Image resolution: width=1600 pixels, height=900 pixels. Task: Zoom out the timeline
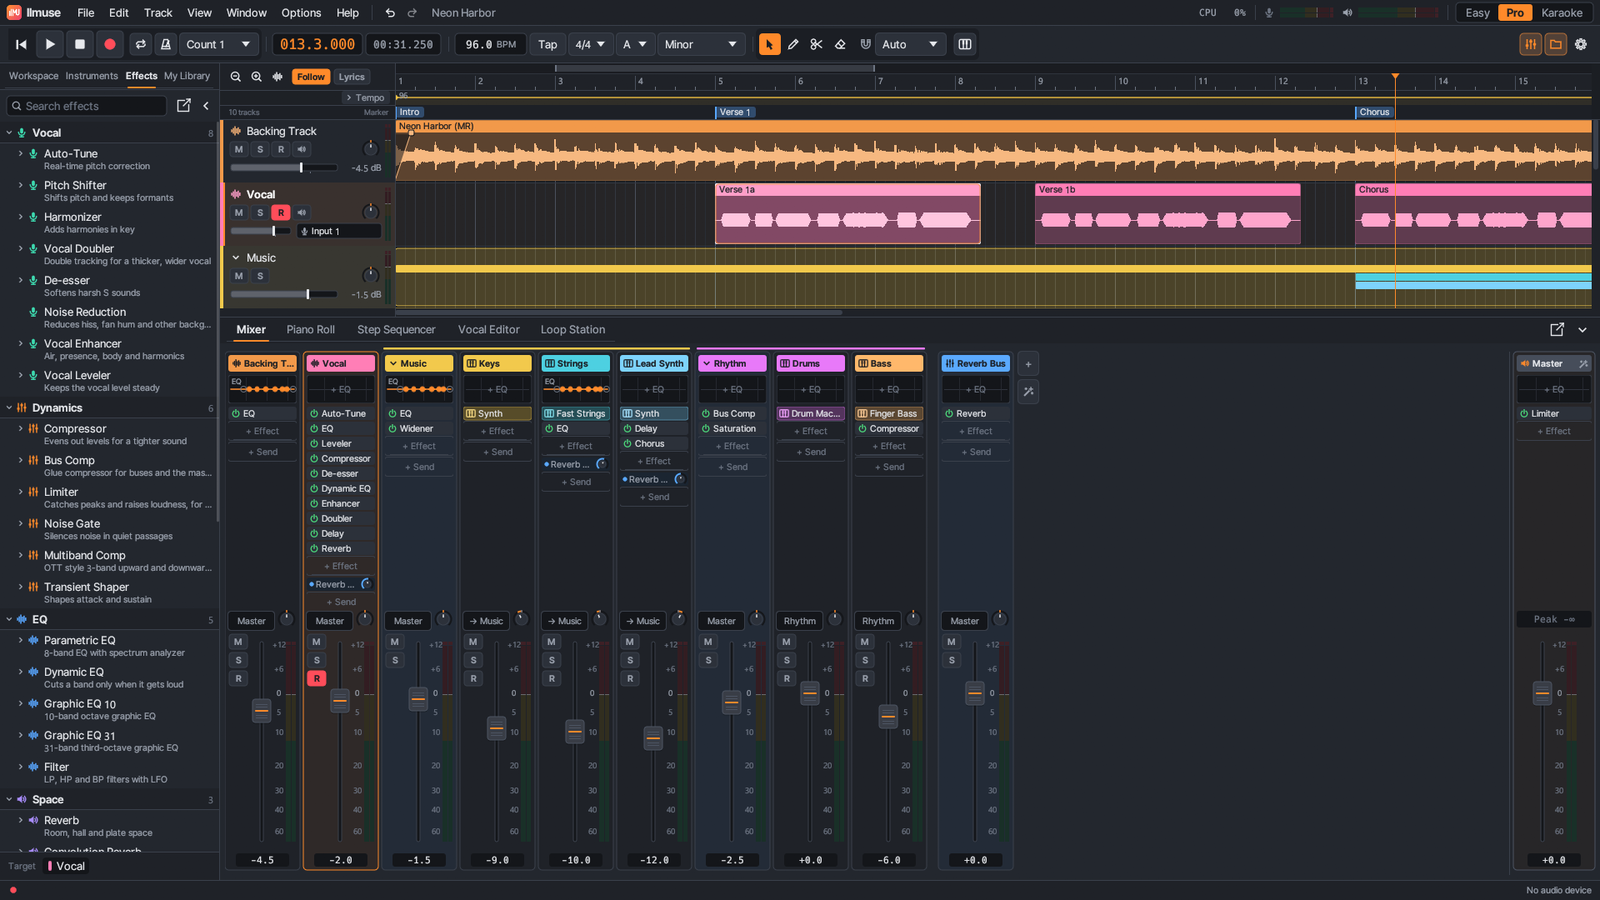(236, 77)
